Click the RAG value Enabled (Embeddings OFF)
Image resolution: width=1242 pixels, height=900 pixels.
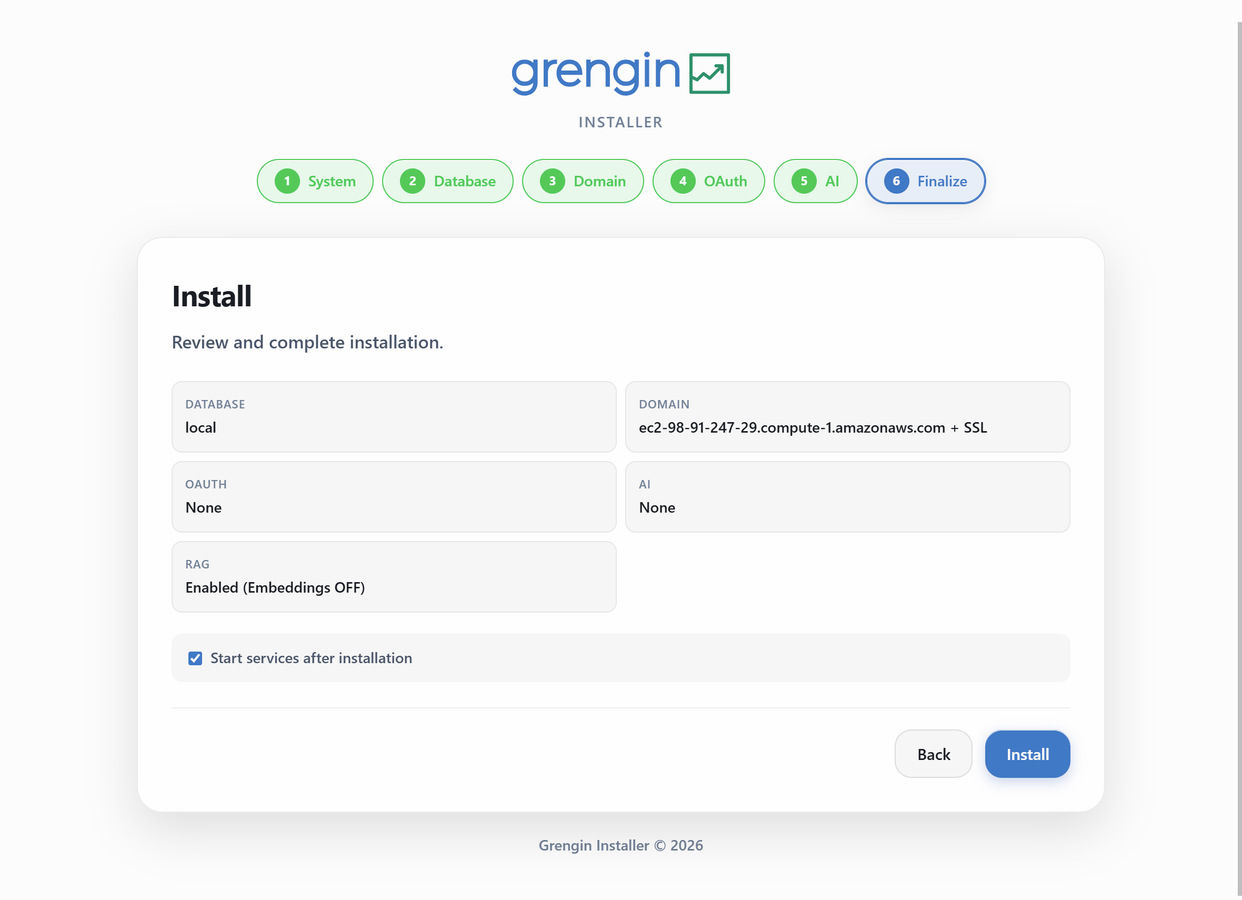[x=275, y=588]
